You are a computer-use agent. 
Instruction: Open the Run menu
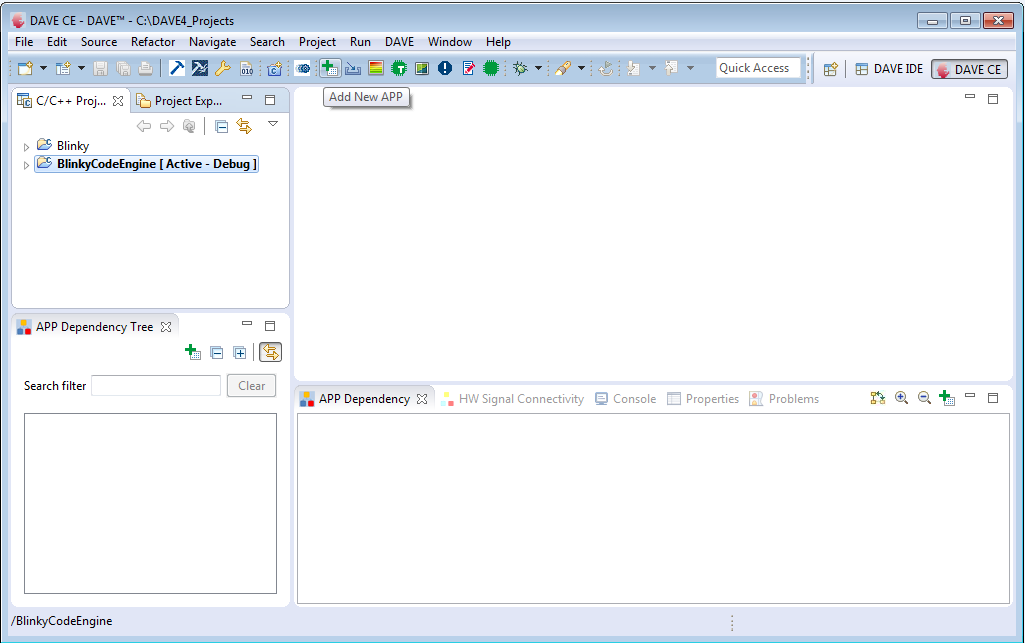pyautogui.click(x=360, y=42)
